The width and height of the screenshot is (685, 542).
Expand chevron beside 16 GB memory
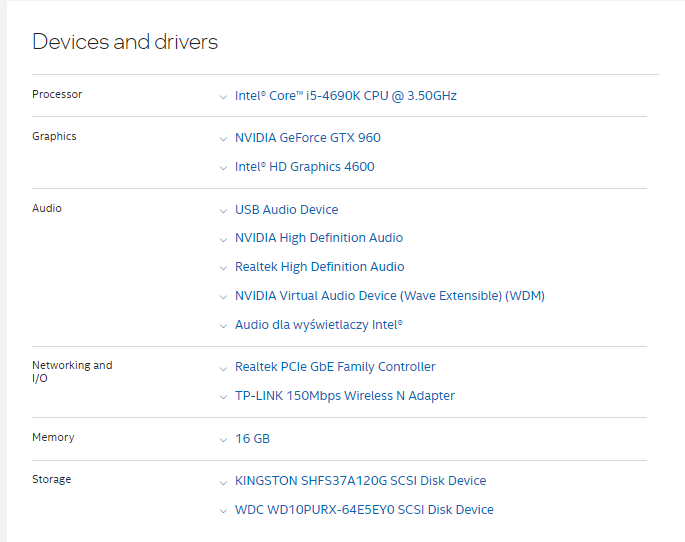tap(223, 440)
